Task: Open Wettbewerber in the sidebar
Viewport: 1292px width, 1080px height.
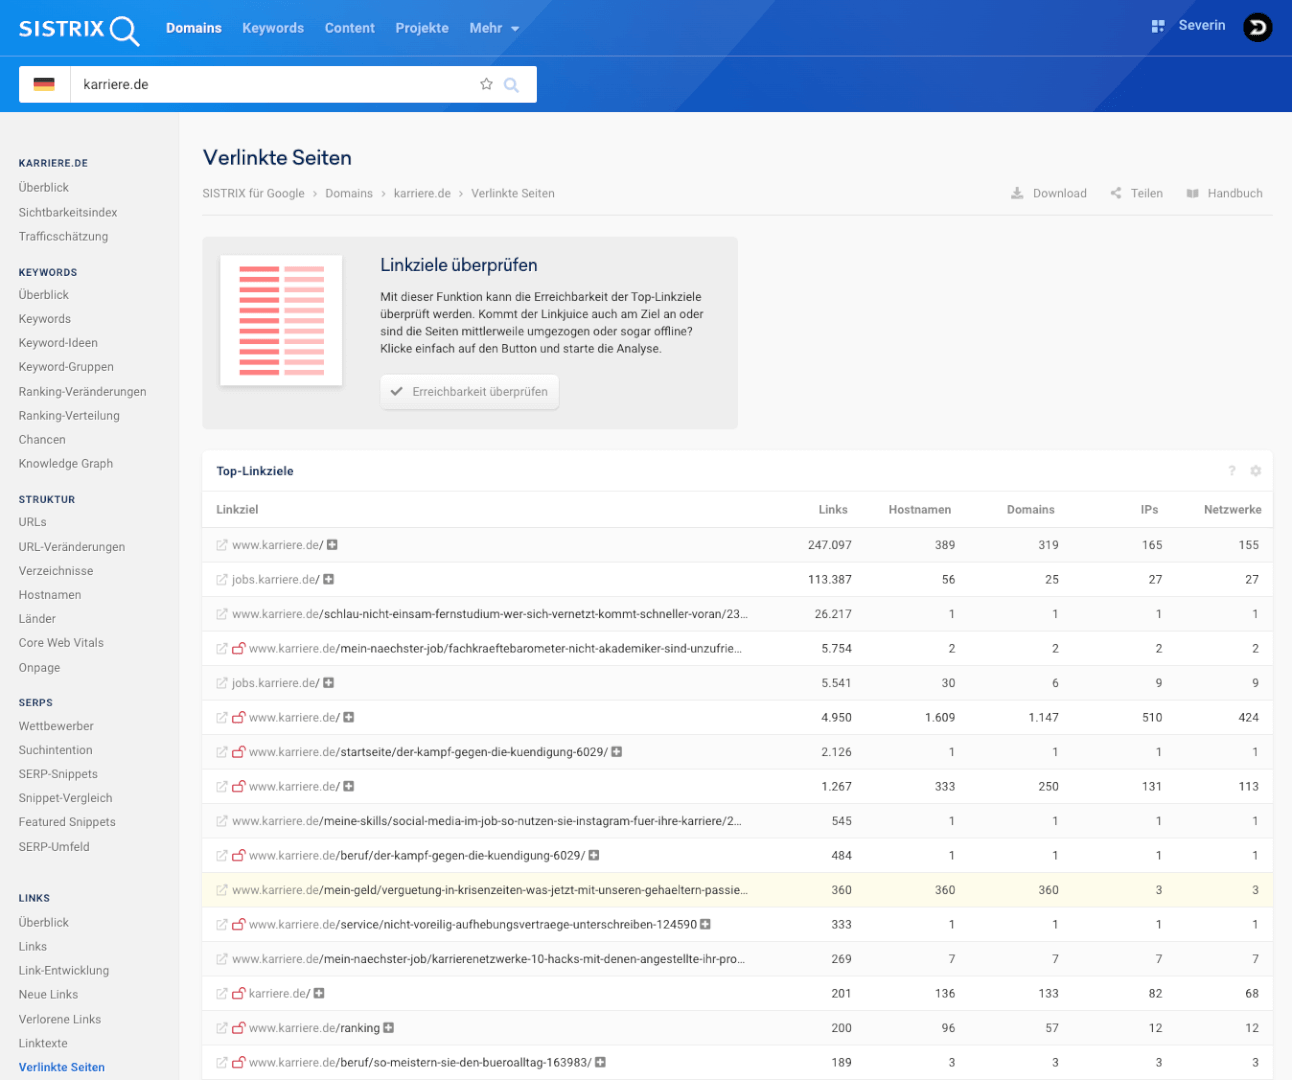Action: click(x=56, y=726)
